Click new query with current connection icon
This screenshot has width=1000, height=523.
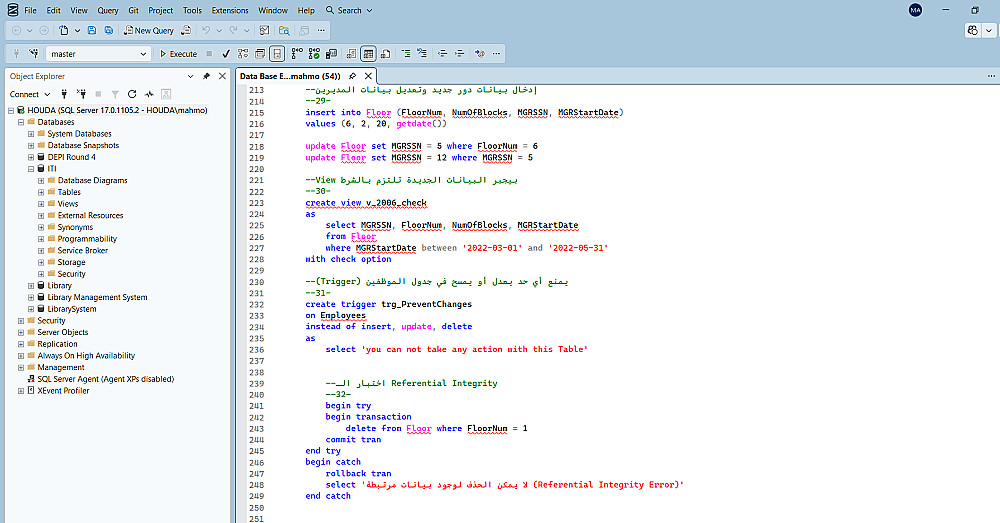186,30
